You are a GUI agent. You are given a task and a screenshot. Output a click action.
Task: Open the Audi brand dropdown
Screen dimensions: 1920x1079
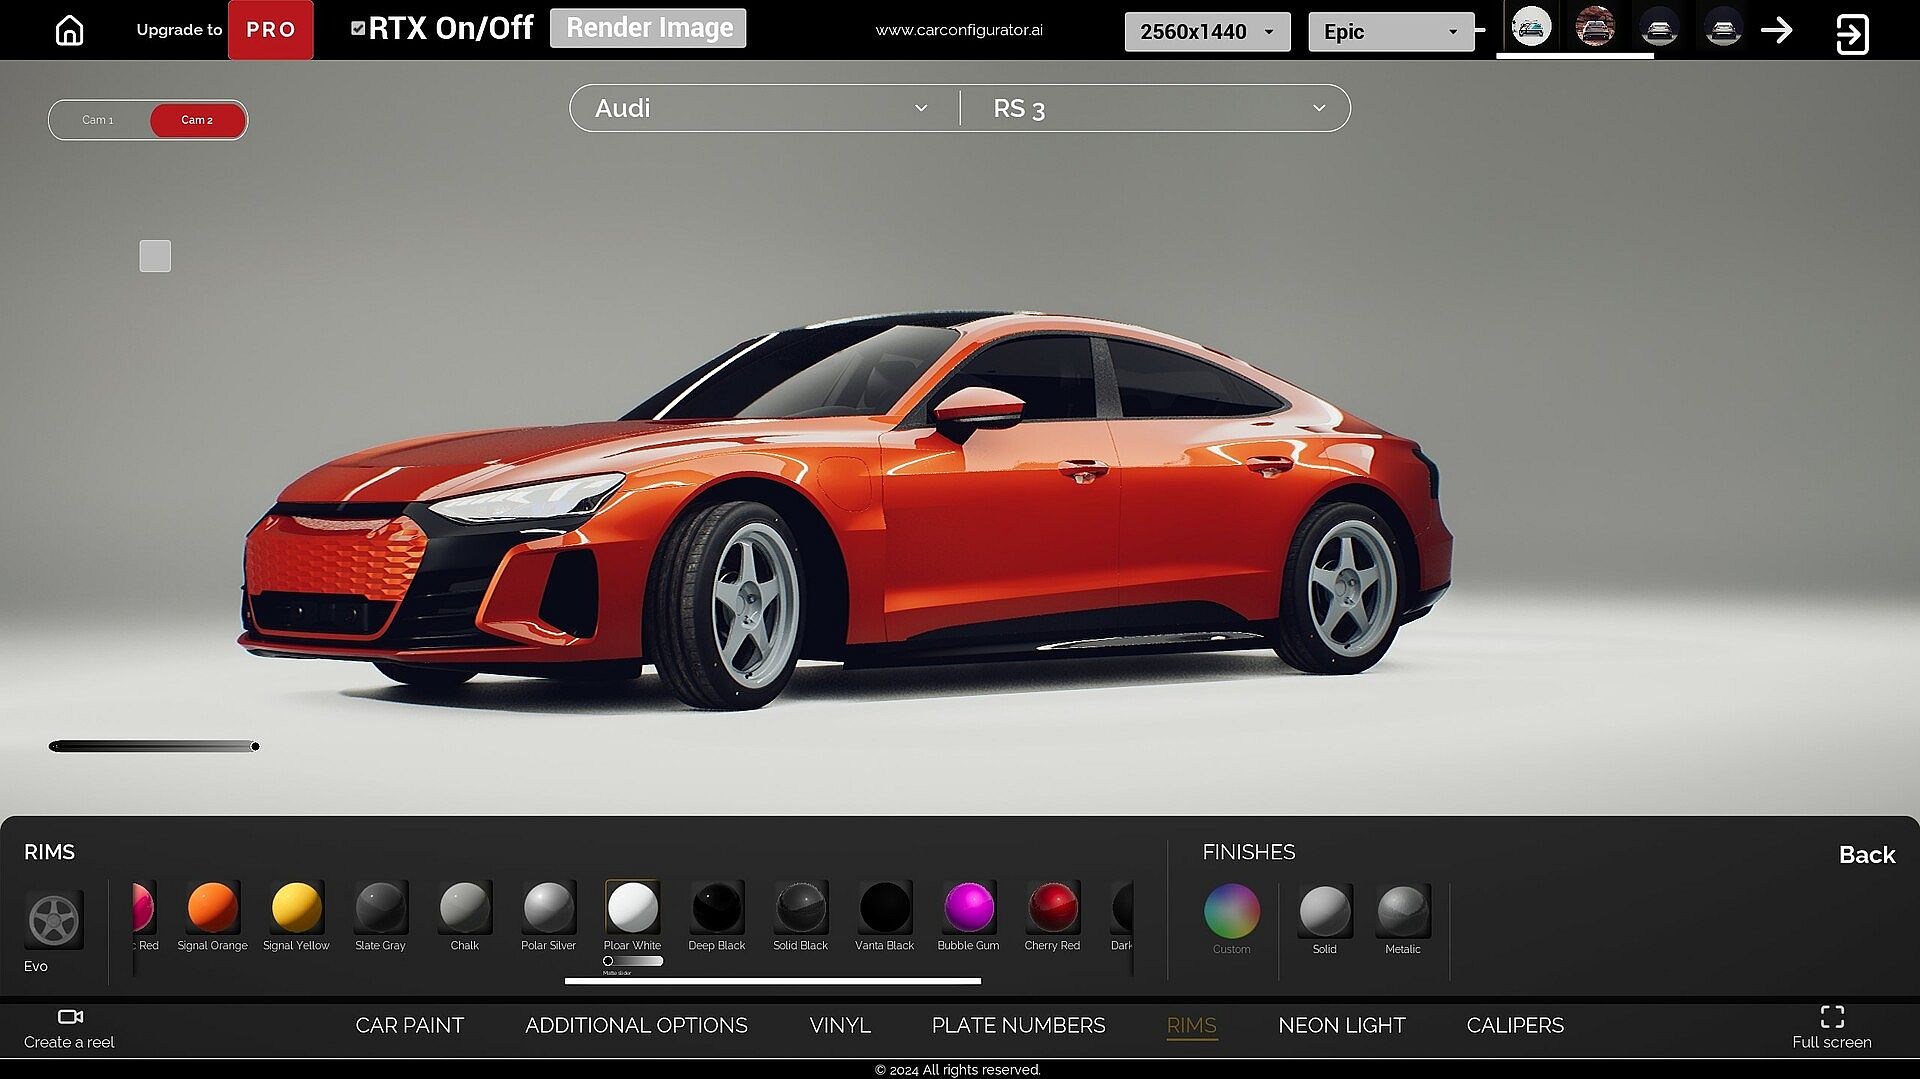pyautogui.click(x=762, y=108)
